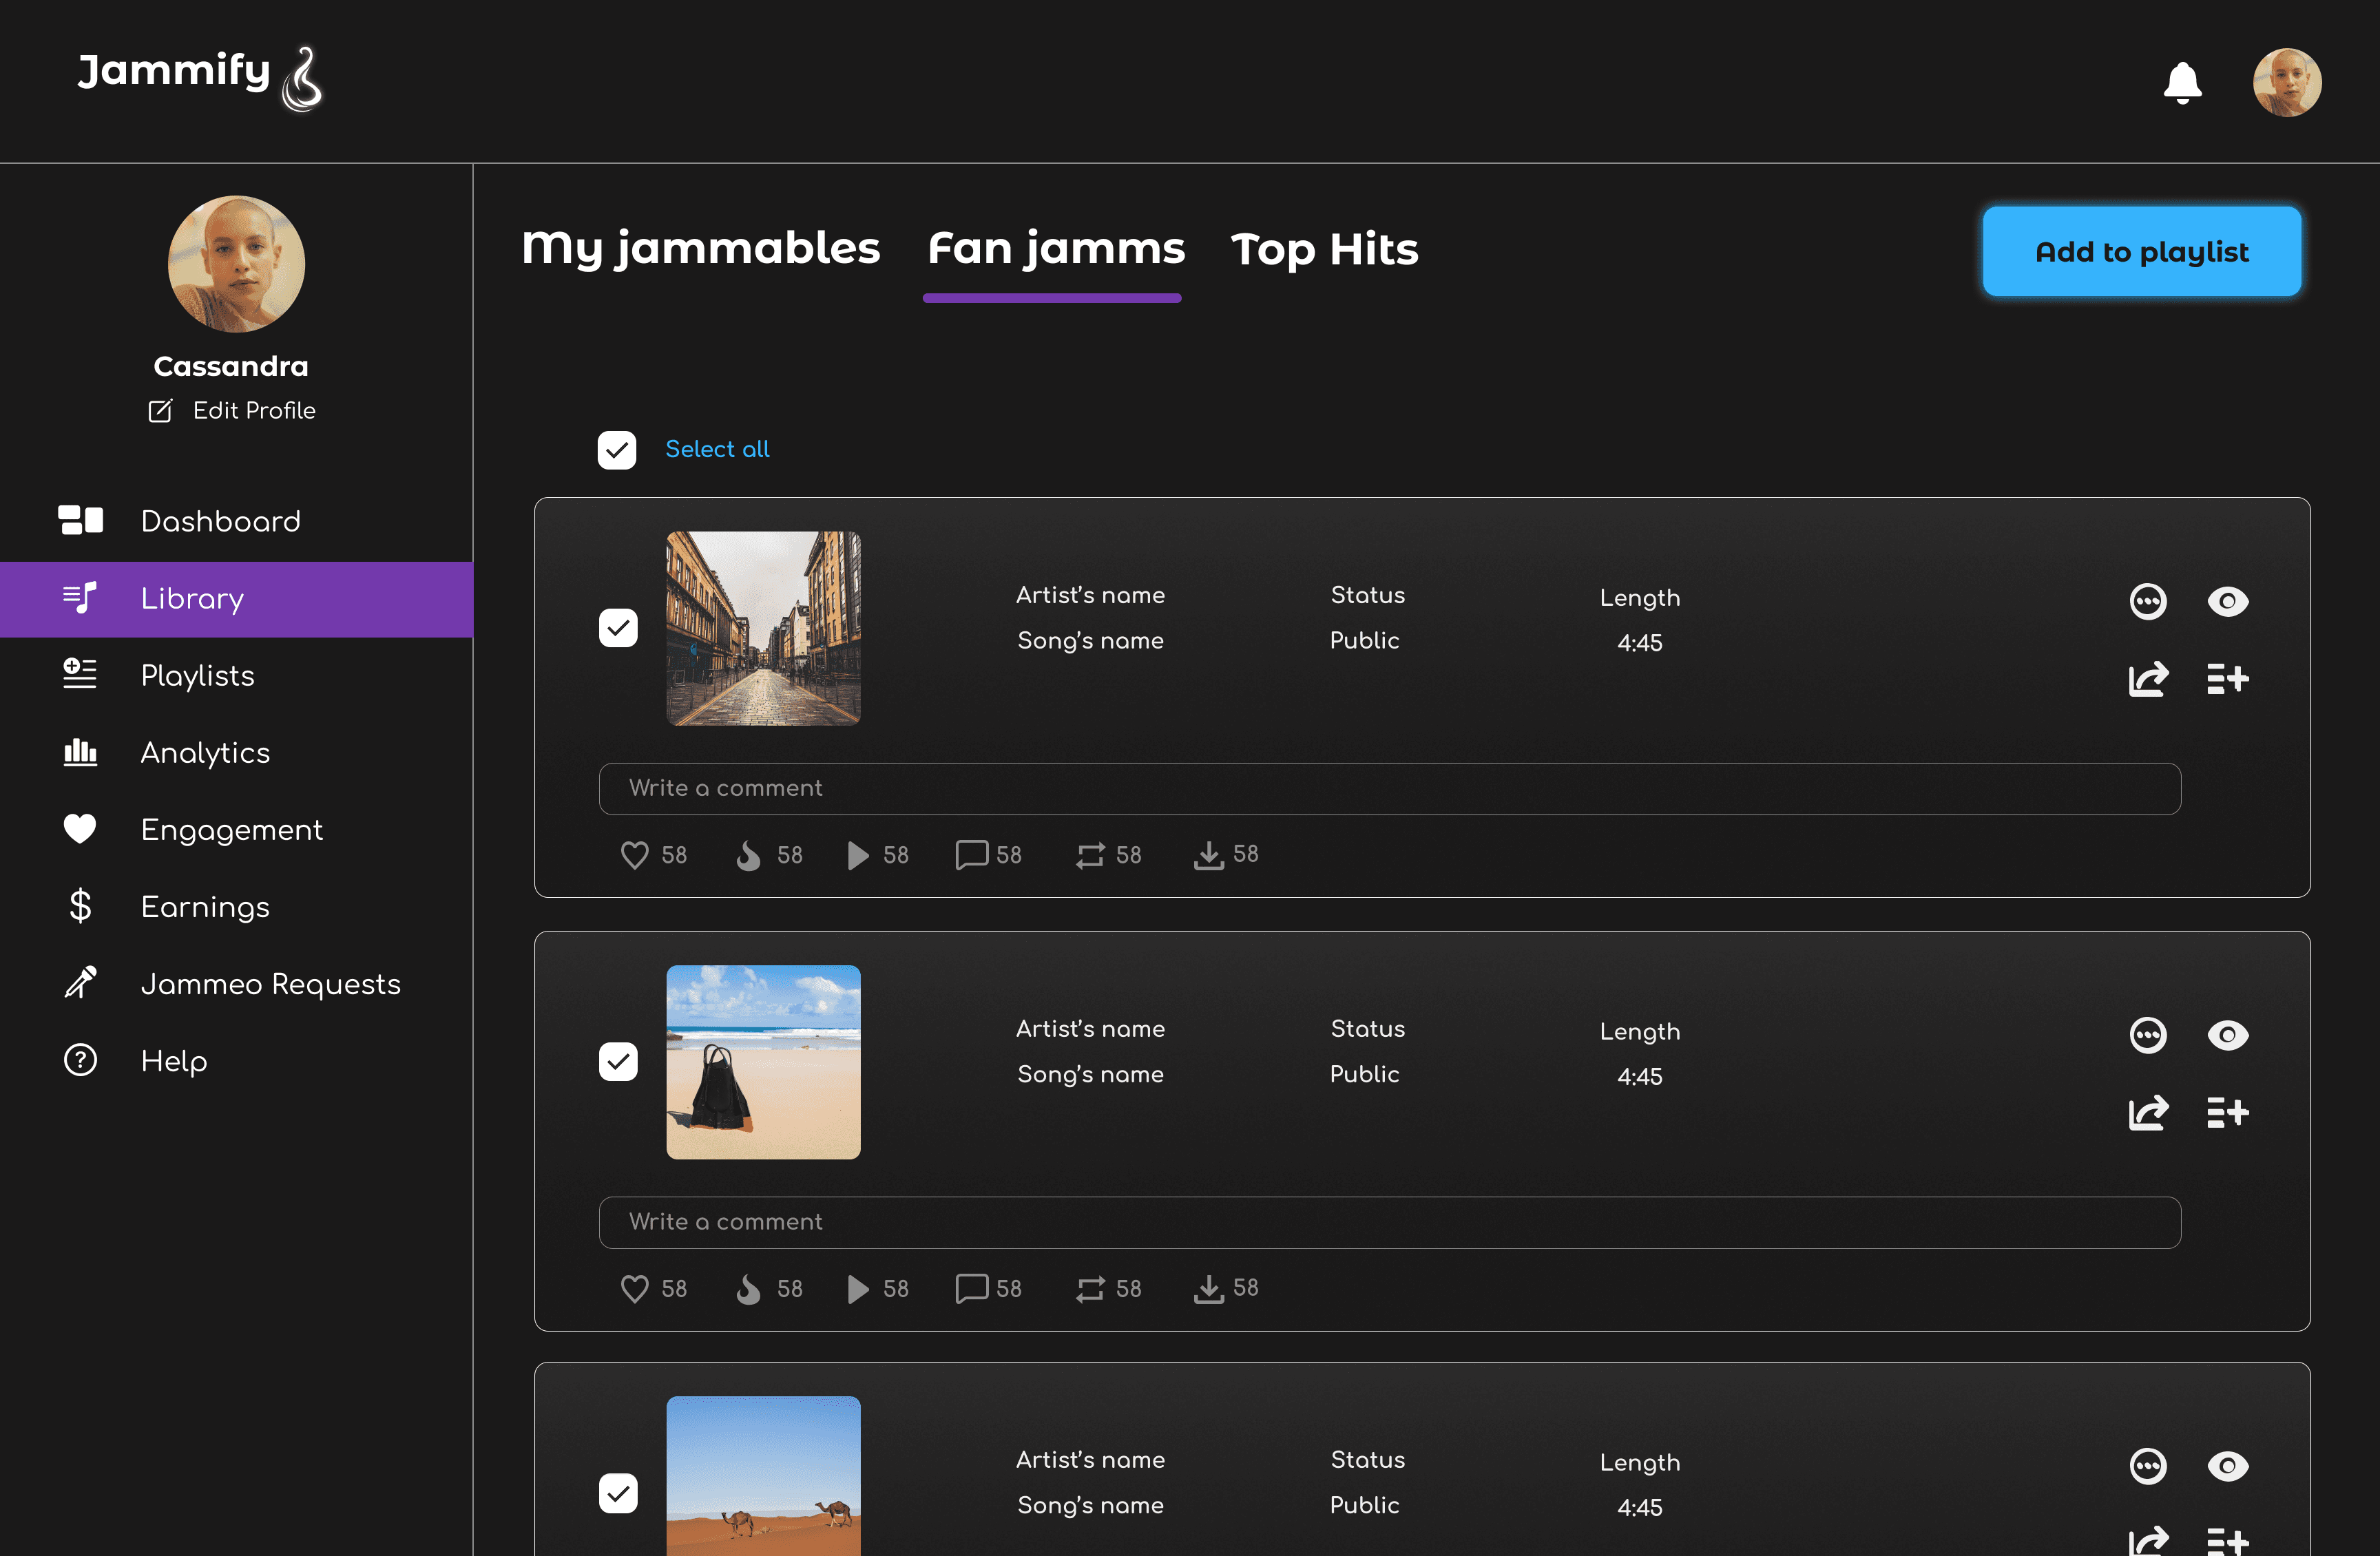Open comments on the beach song
Image resolution: width=2380 pixels, height=1556 pixels.
tap(971, 1289)
